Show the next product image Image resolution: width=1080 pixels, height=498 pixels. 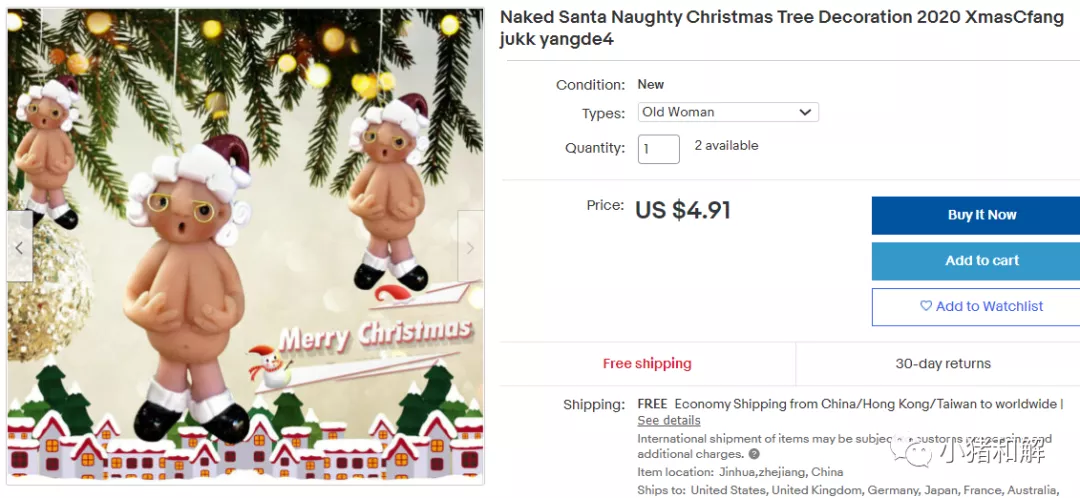pos(470,247)
